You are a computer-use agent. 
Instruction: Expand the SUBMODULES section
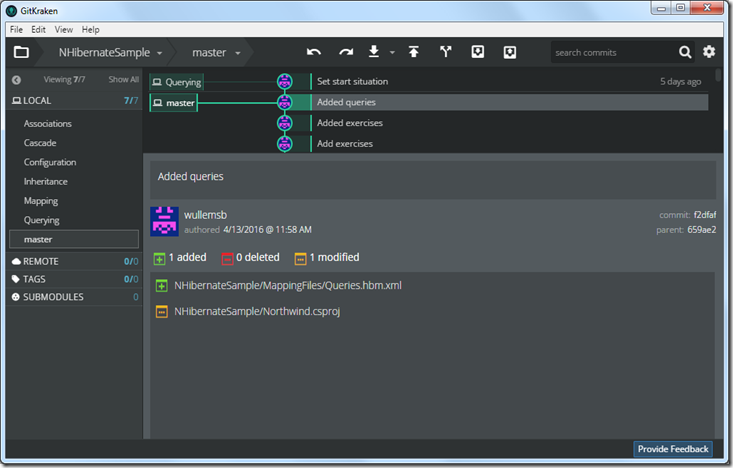click(75, 297)
